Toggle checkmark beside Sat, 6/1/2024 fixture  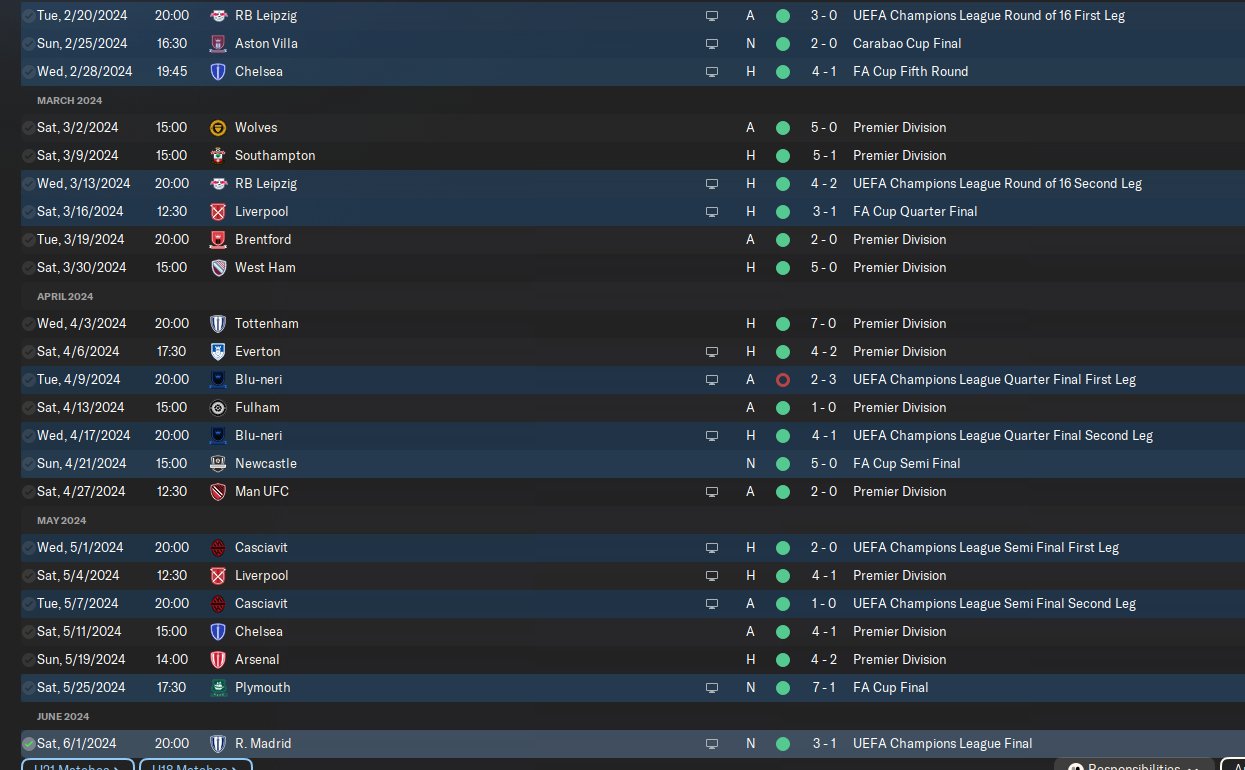[28, 744]
